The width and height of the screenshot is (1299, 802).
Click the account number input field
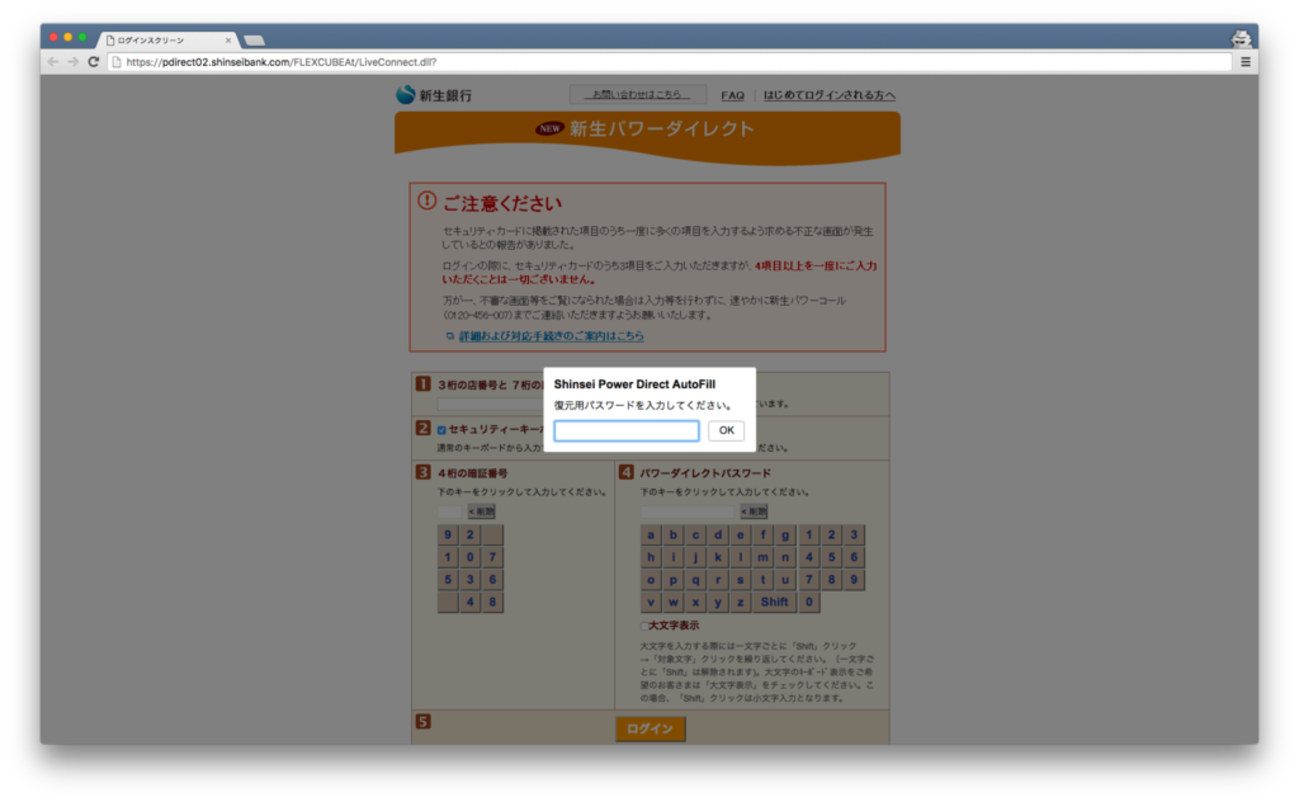coord(490,404)
